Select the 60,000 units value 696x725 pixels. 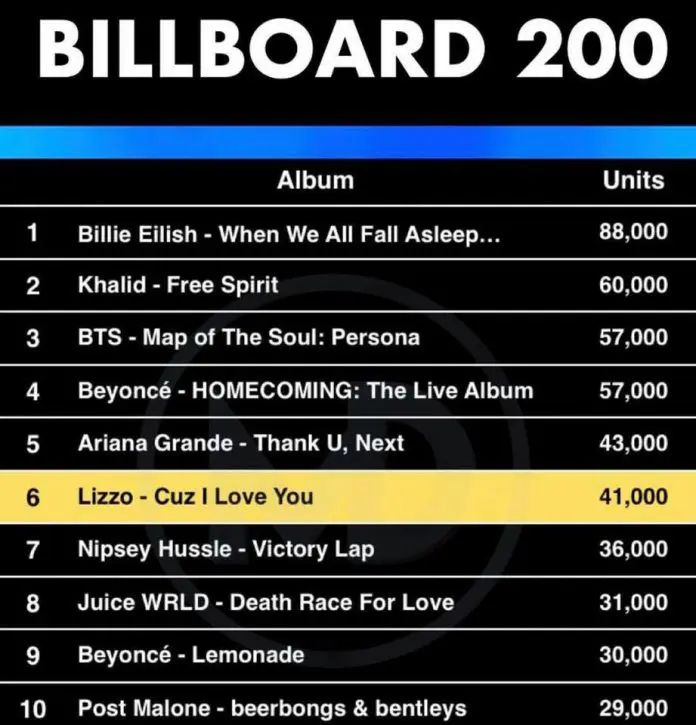coord(633,285)
